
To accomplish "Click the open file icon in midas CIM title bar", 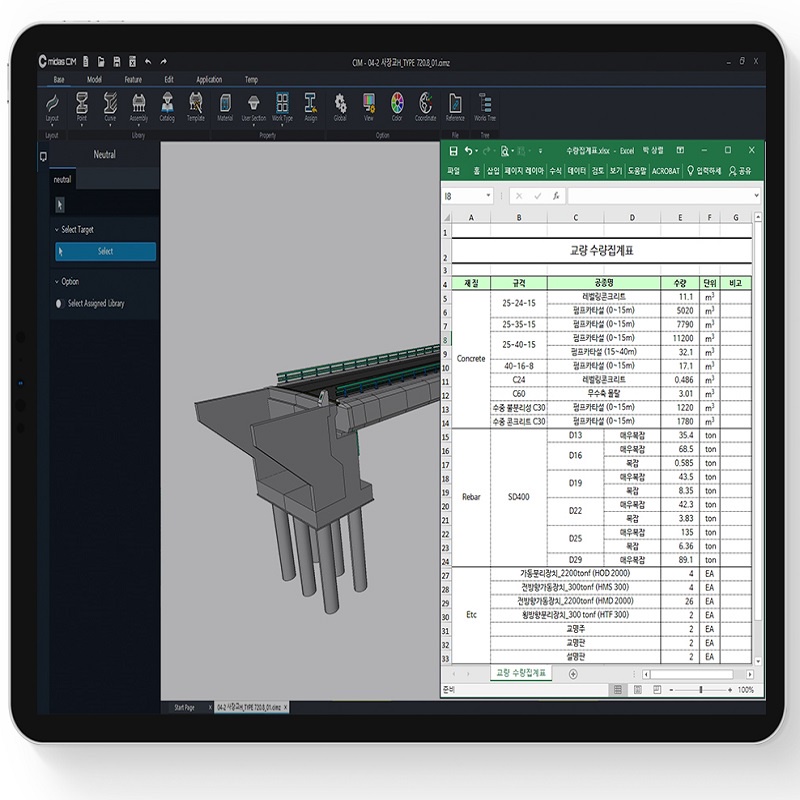I will coord(101,62).
